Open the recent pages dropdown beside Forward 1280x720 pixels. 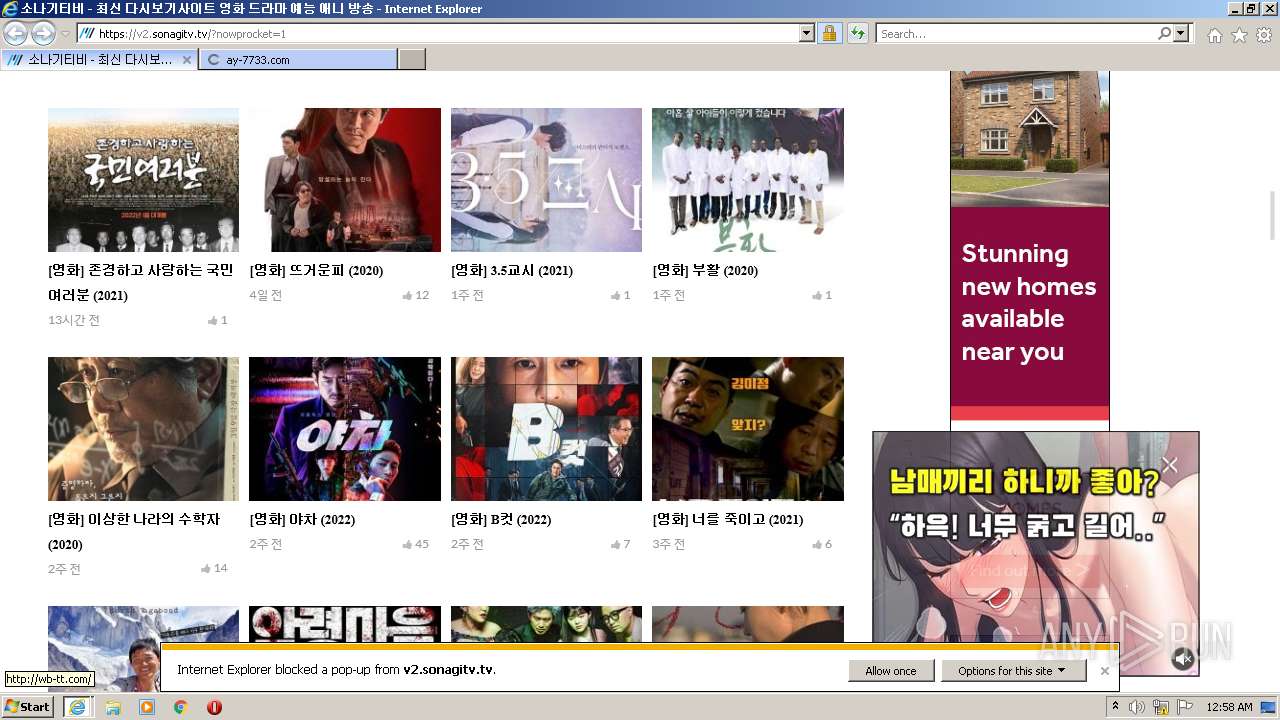[x=65, y=34]
